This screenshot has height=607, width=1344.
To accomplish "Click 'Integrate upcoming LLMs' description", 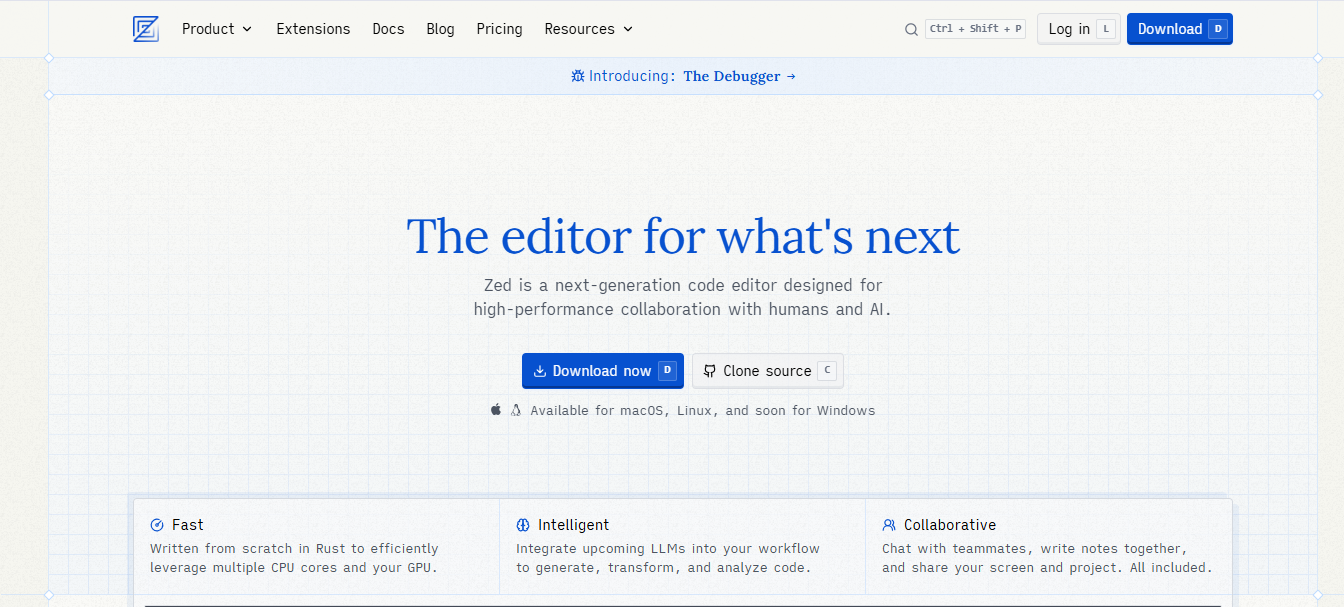I will click(668, 558).
